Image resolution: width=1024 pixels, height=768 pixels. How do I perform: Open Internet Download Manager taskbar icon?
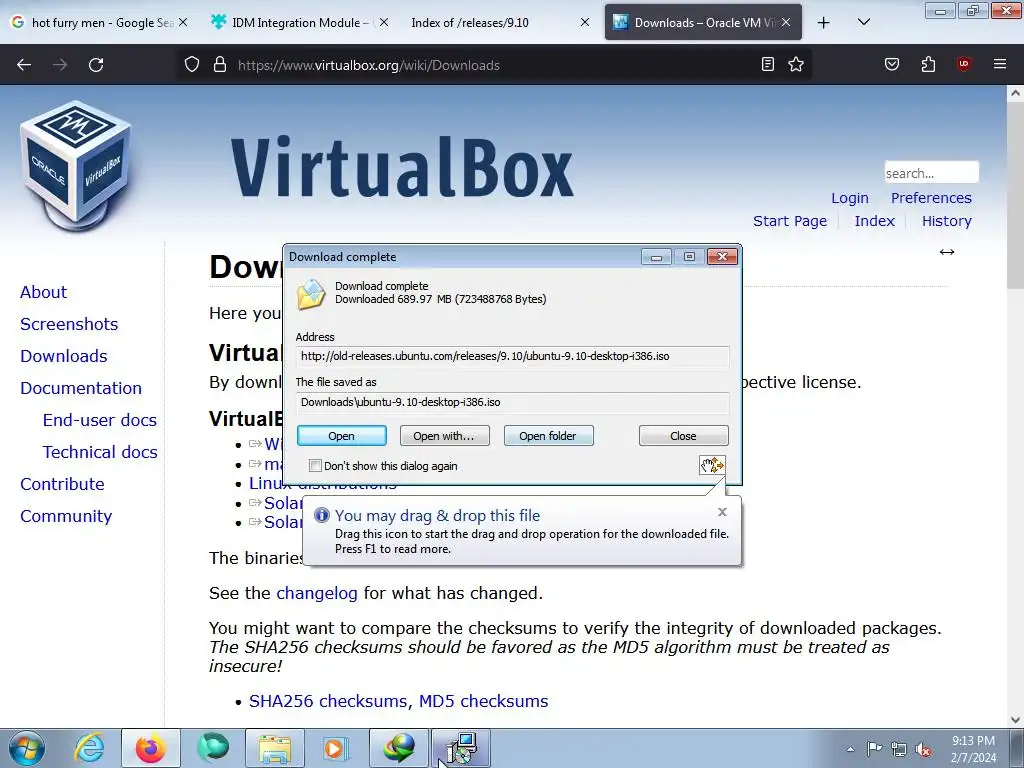tap(399, 748)
